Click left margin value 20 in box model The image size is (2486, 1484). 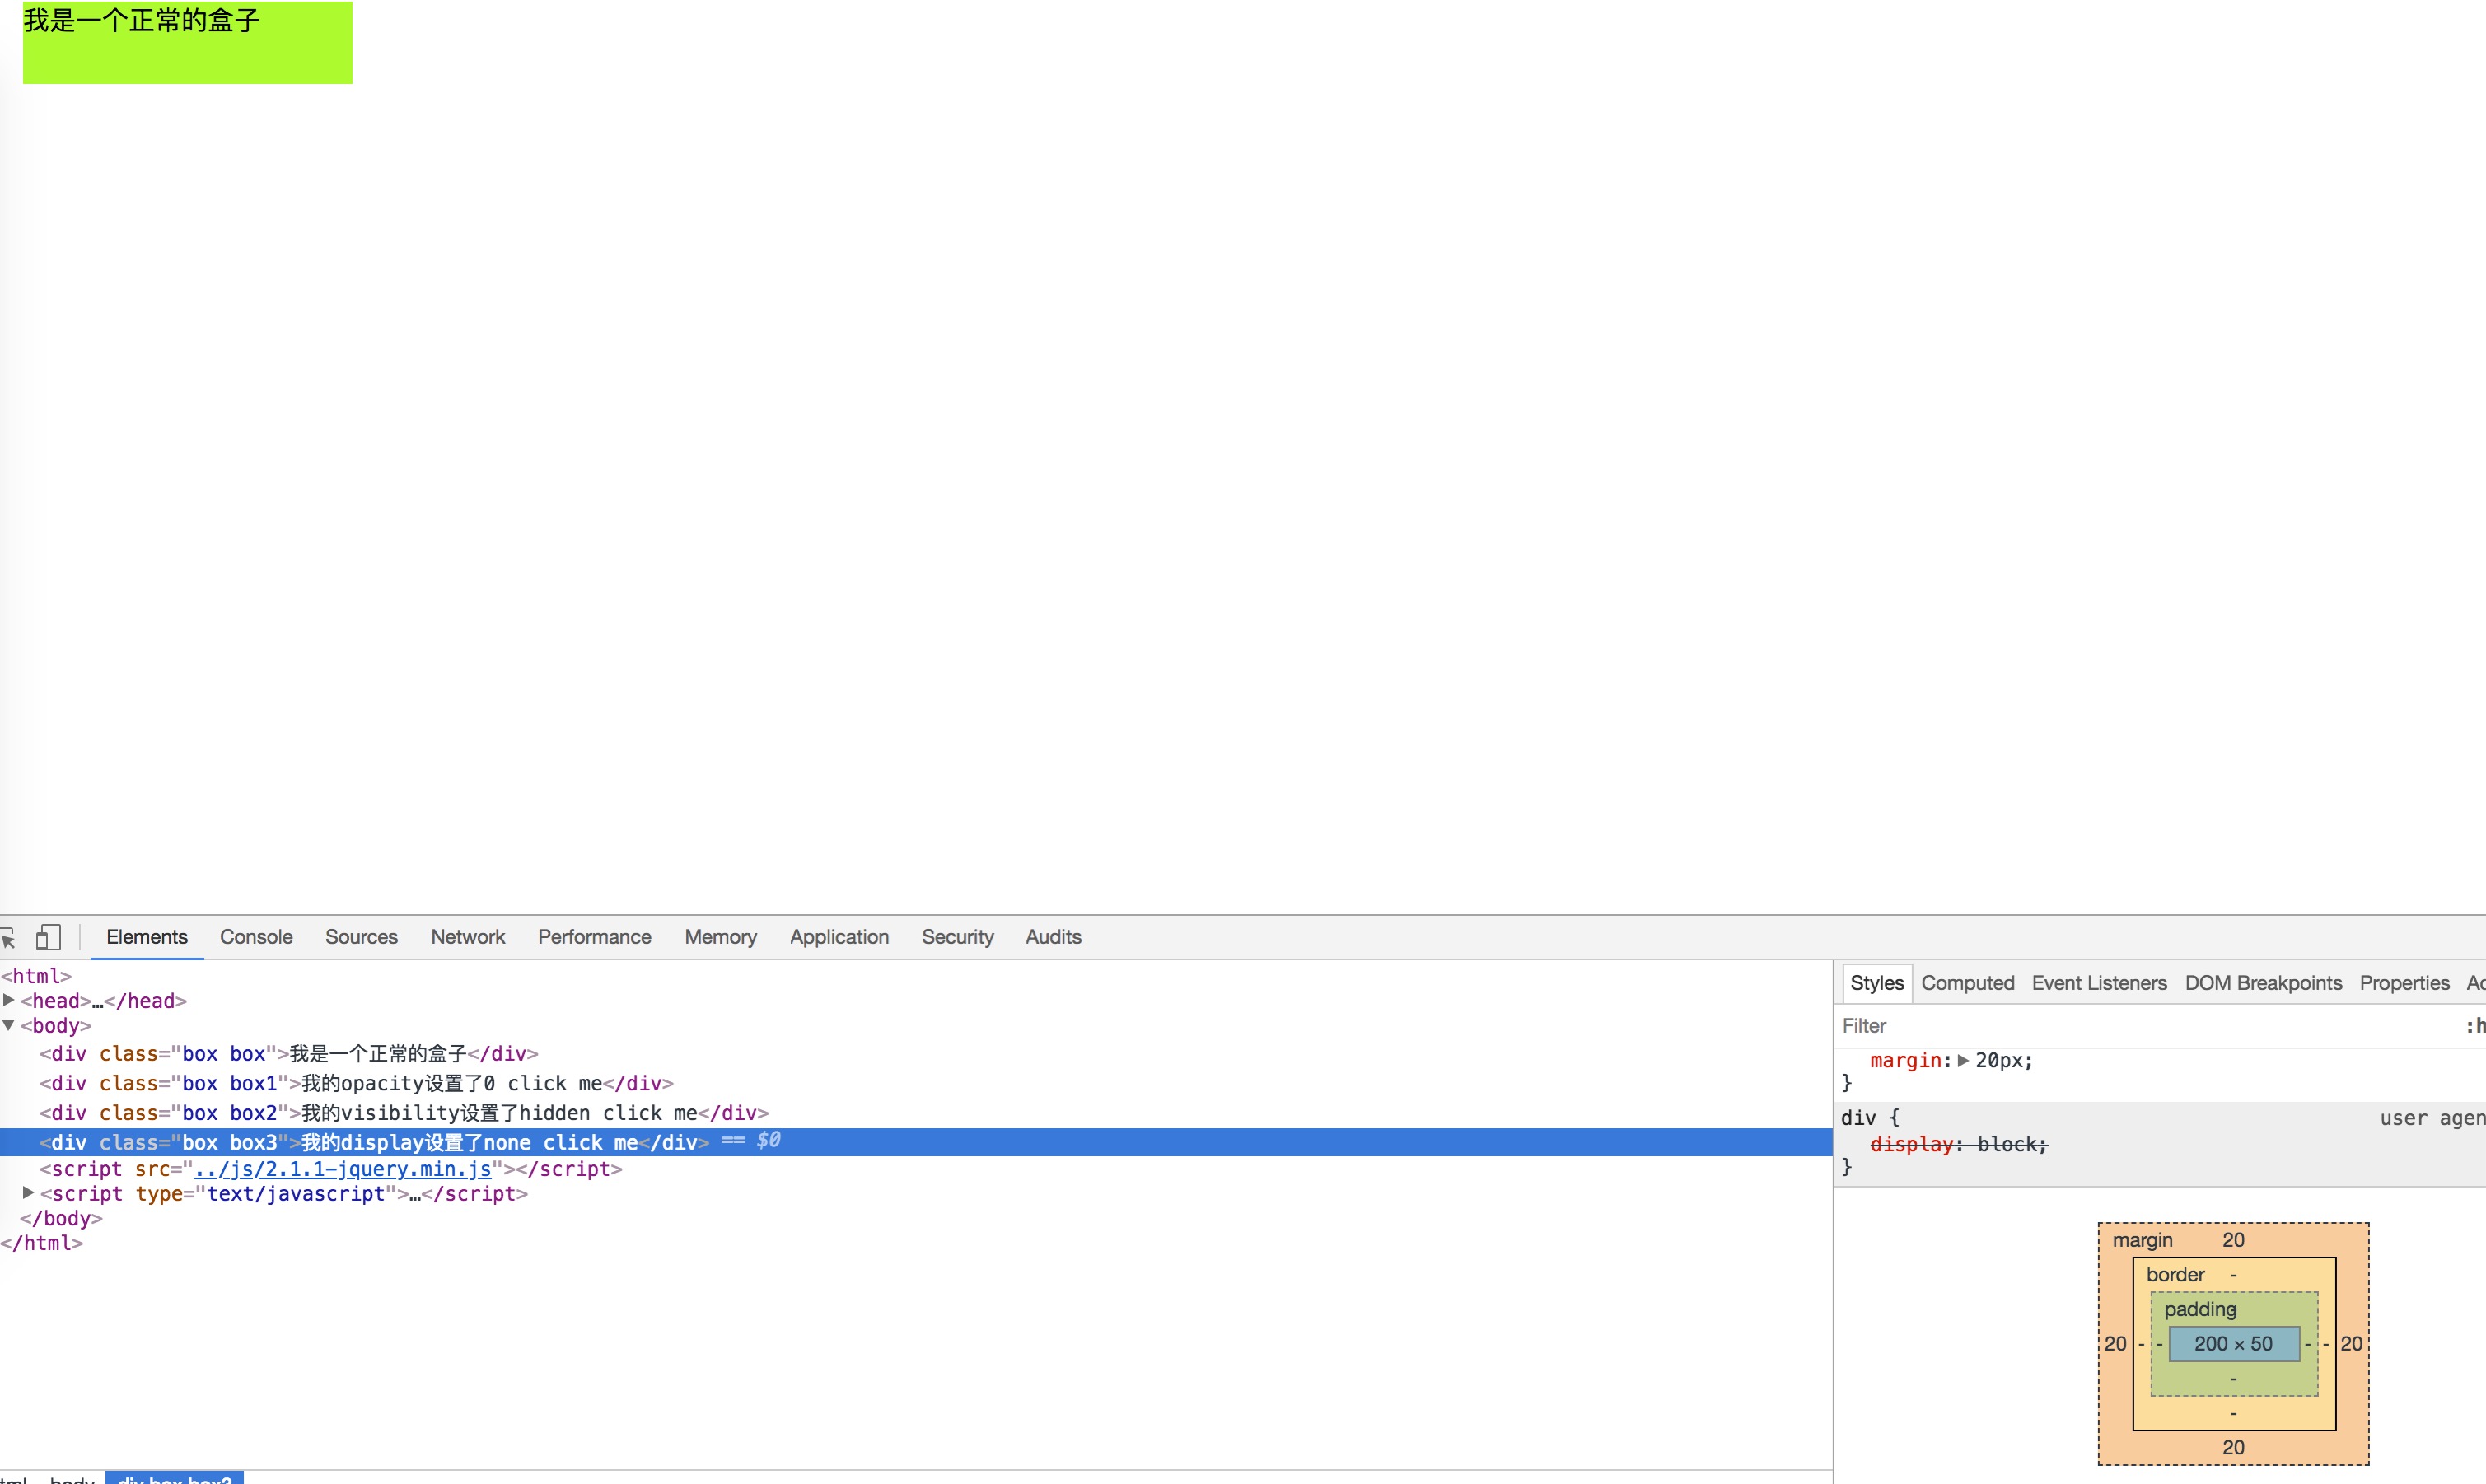point(2115,1344)
